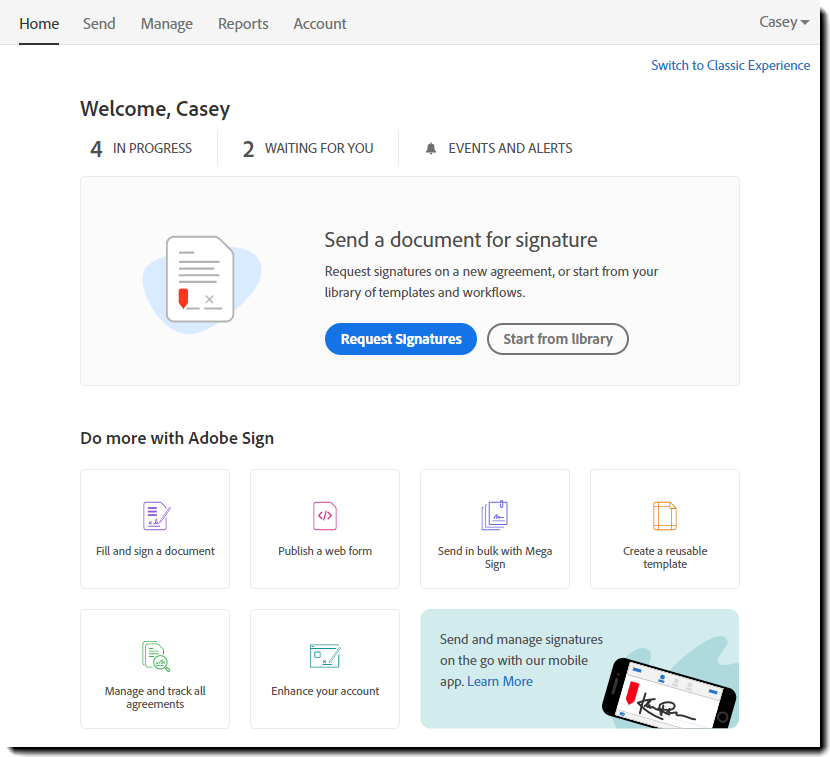Screen dimensions: 830x757
Task: Click Switch to Classic Experience link
Action: (730, 65)
